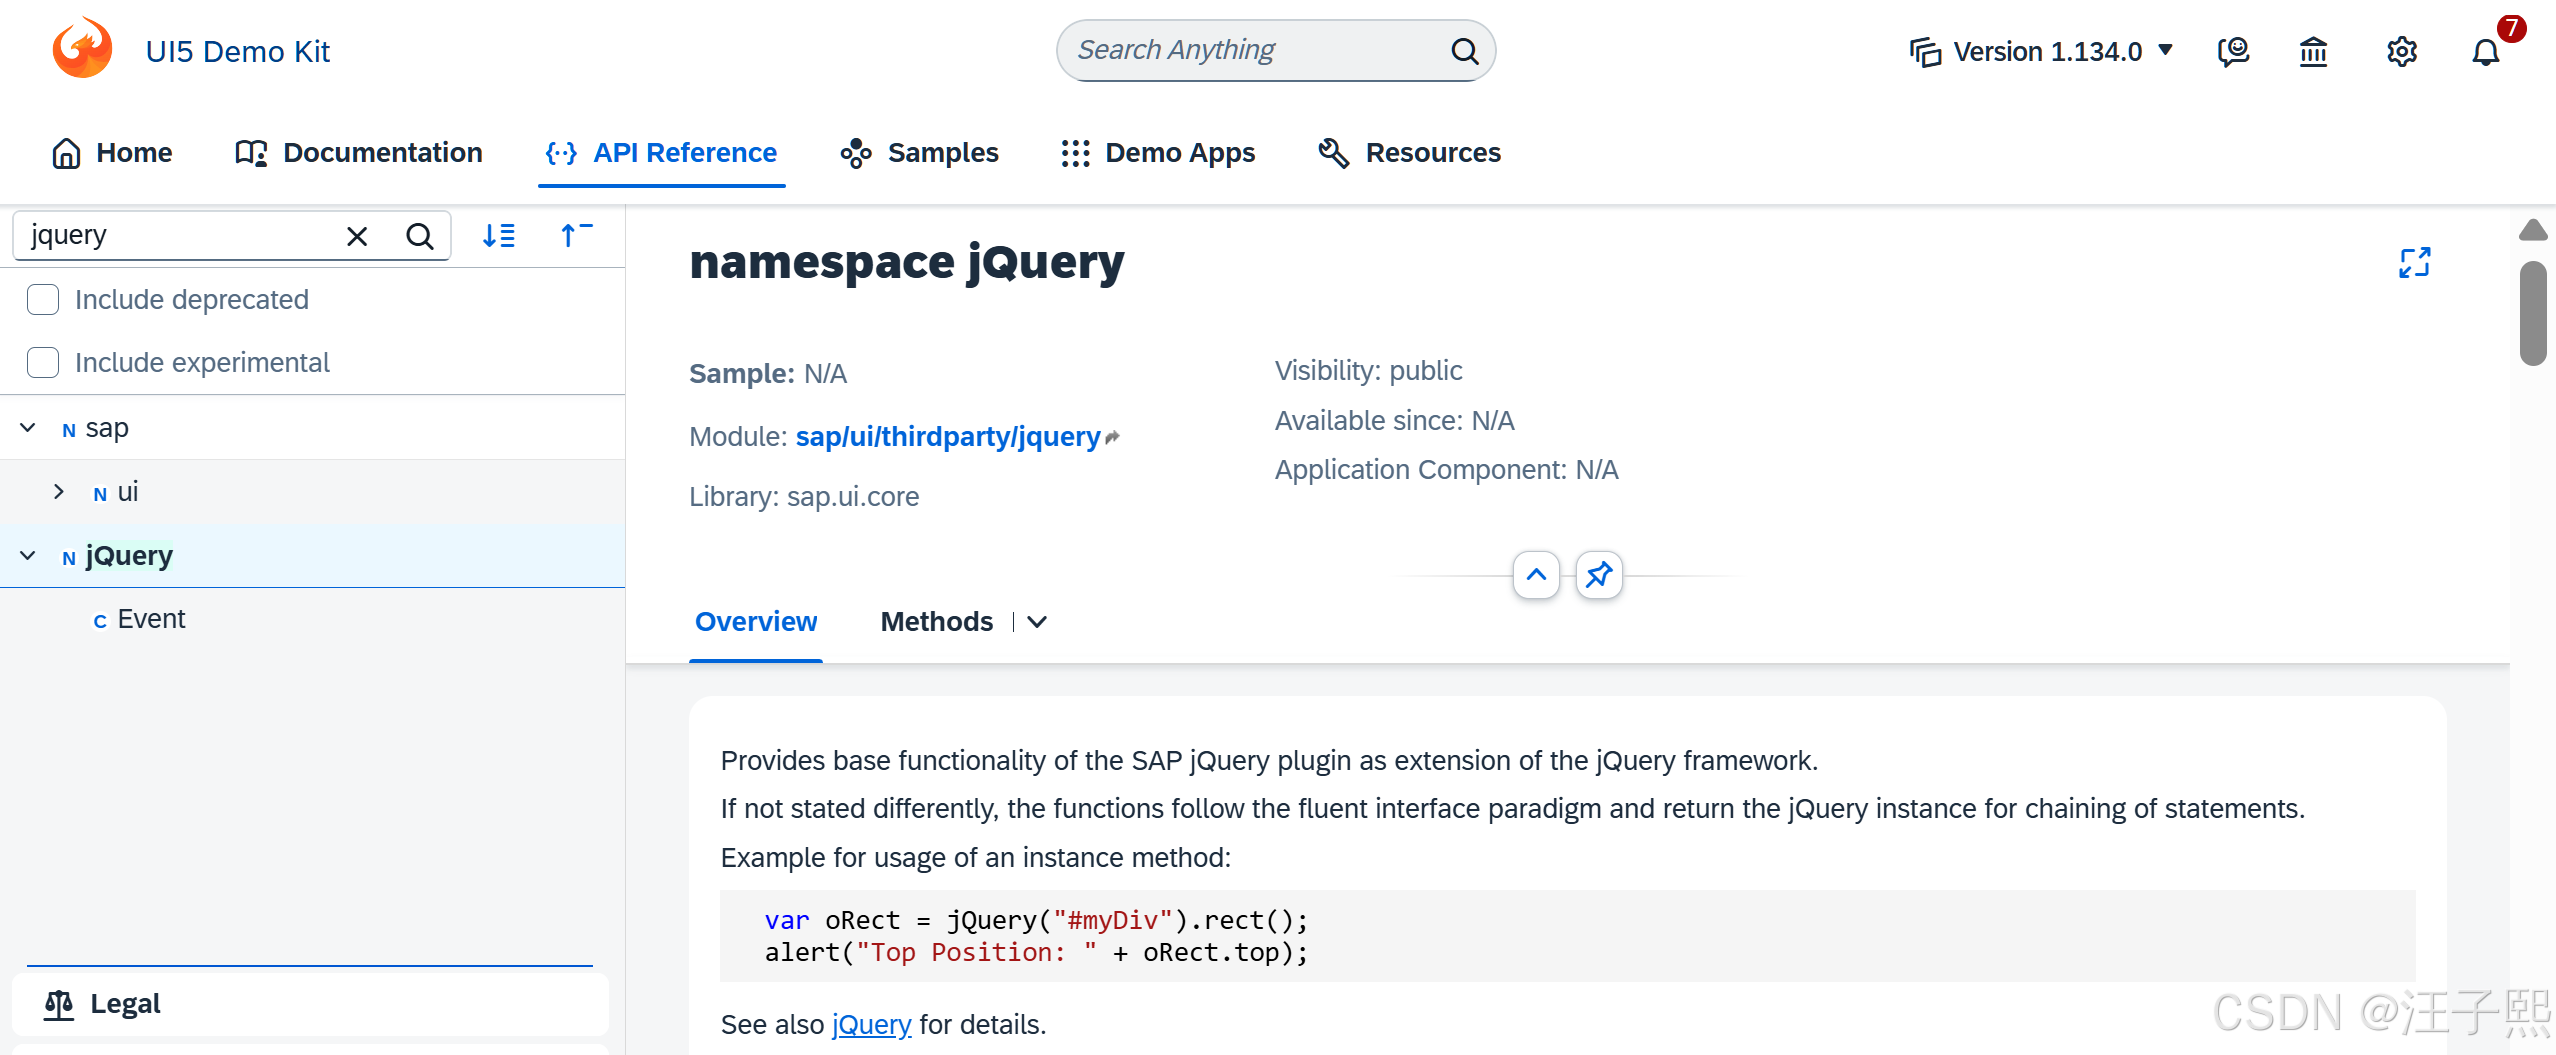Screen dimensions: 2556x1055
Task: Follow the jQuery link in See also
Action: click(871, 1025)
